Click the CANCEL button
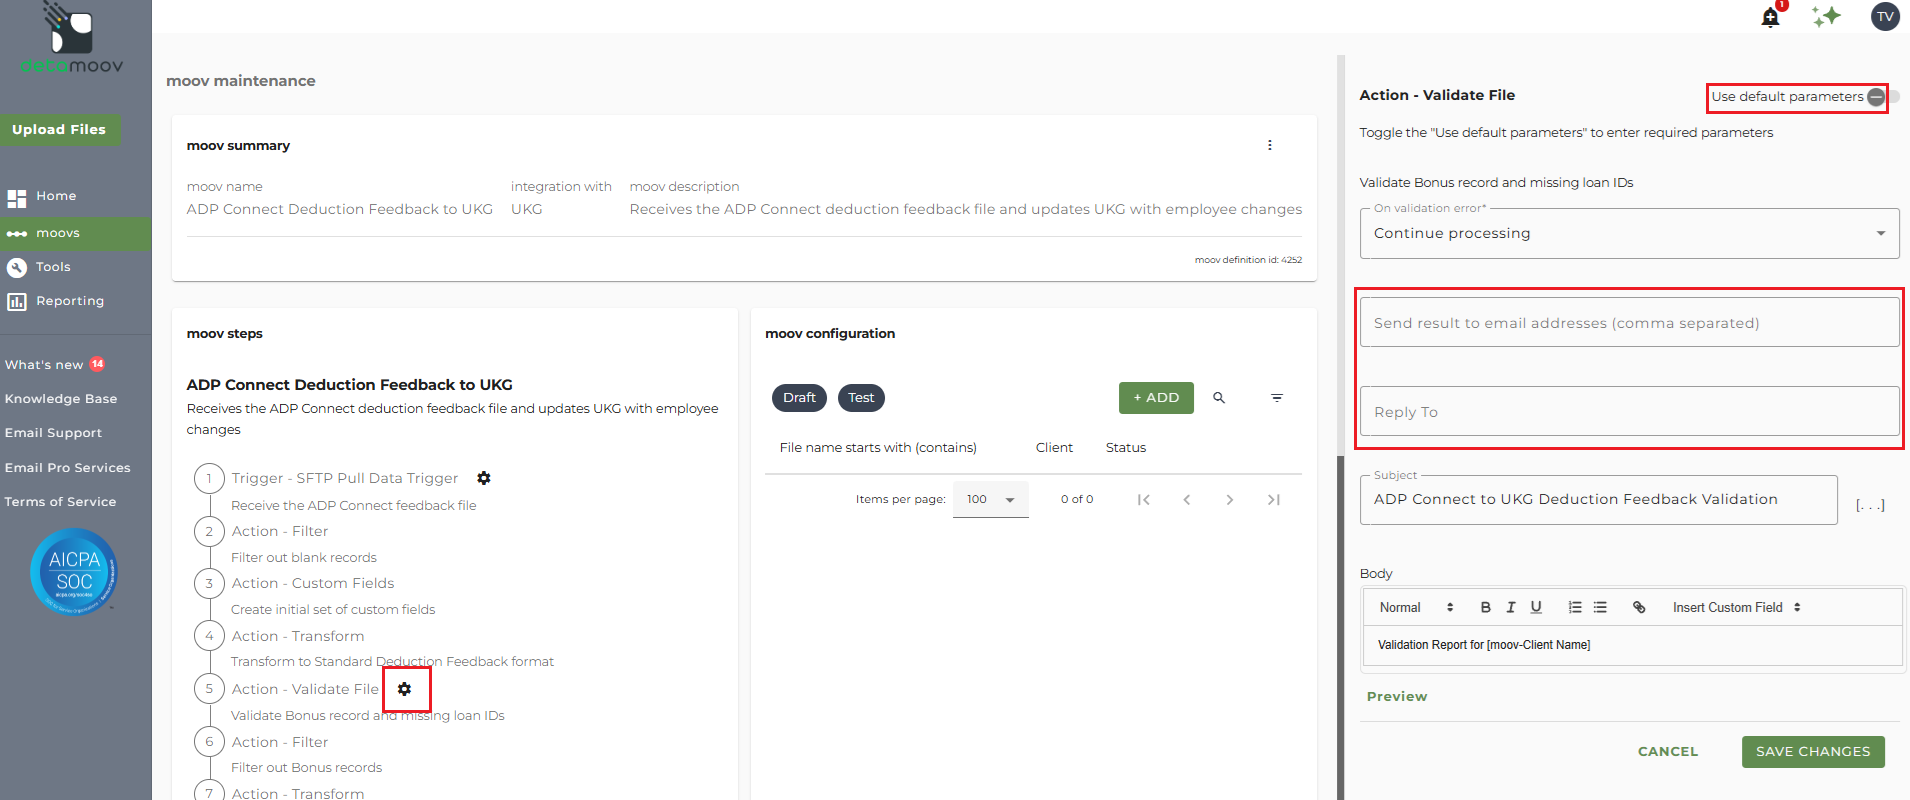Viewport: 1910px width, 800px height. tap(1668, 752)
